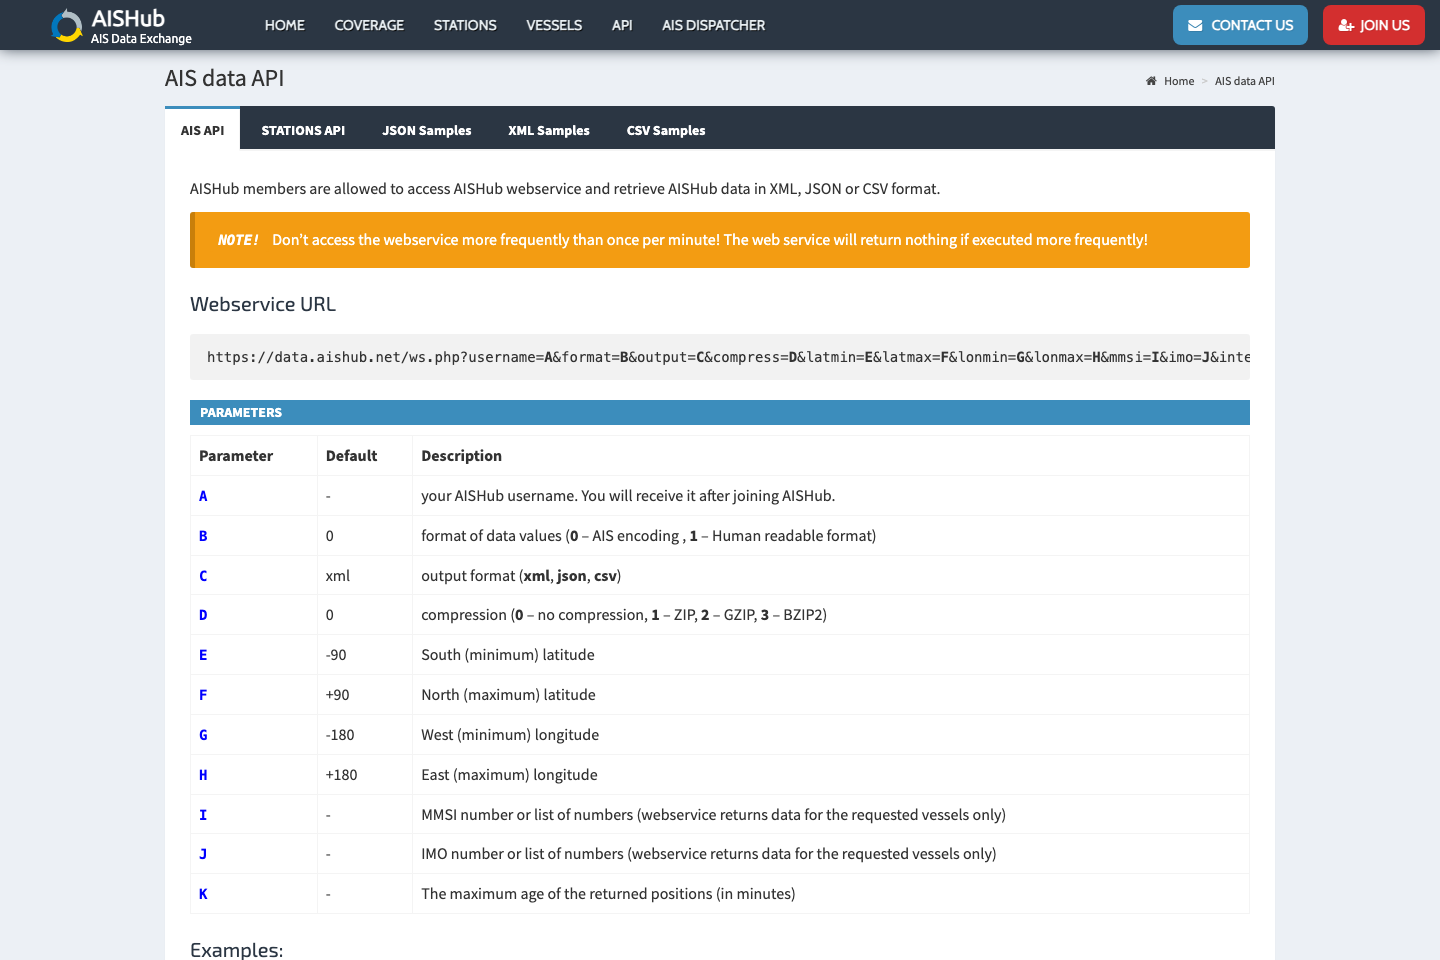Switch to the XML Samples tab
Viewport: 1440px width, 960px height.
pos(548,130)
